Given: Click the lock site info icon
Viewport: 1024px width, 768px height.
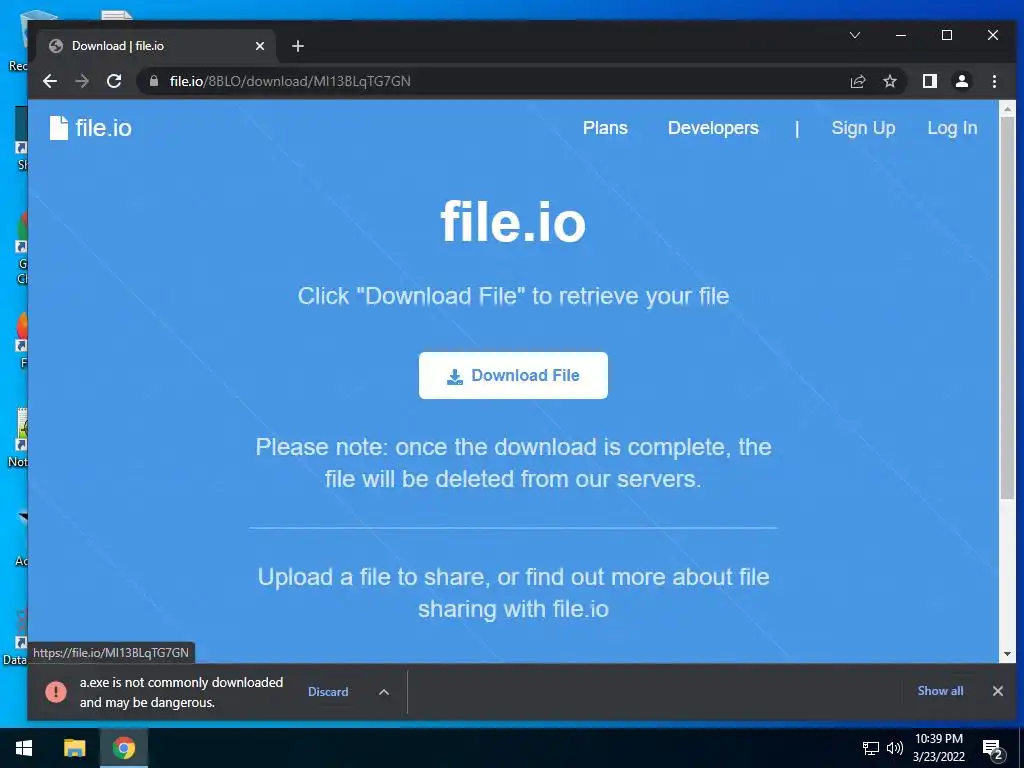Looking at the screenshot, I should [x=154, y=81].
